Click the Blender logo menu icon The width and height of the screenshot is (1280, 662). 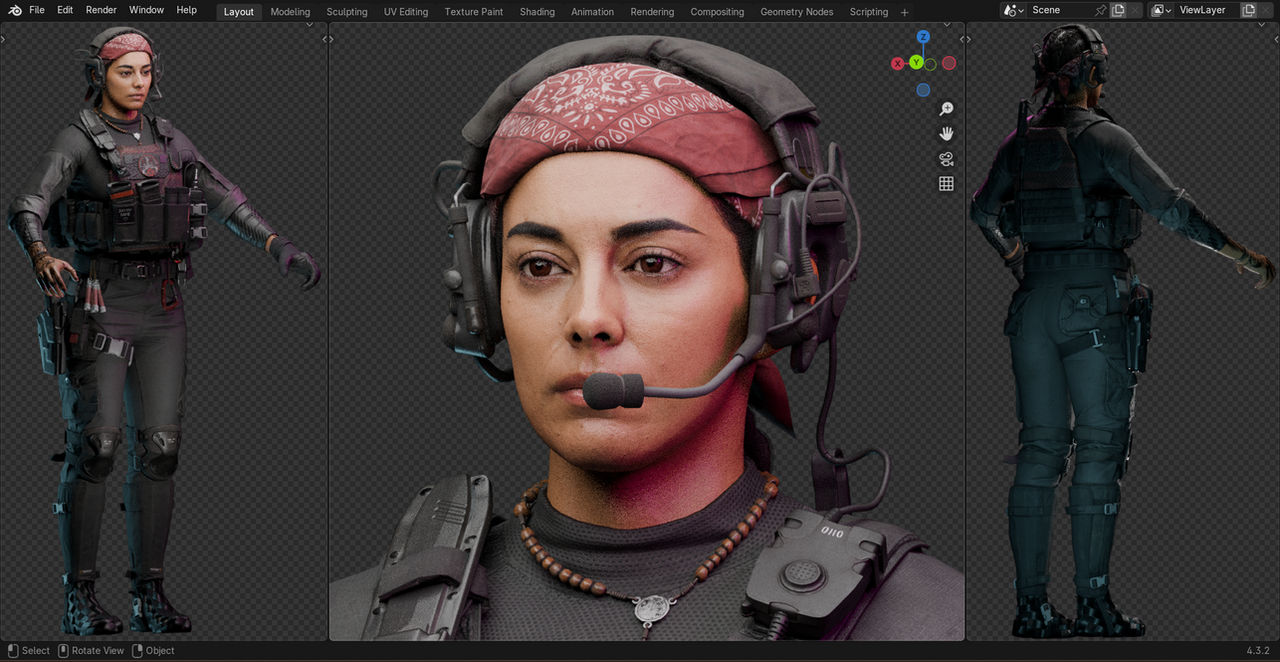click(x=15, y=10)
